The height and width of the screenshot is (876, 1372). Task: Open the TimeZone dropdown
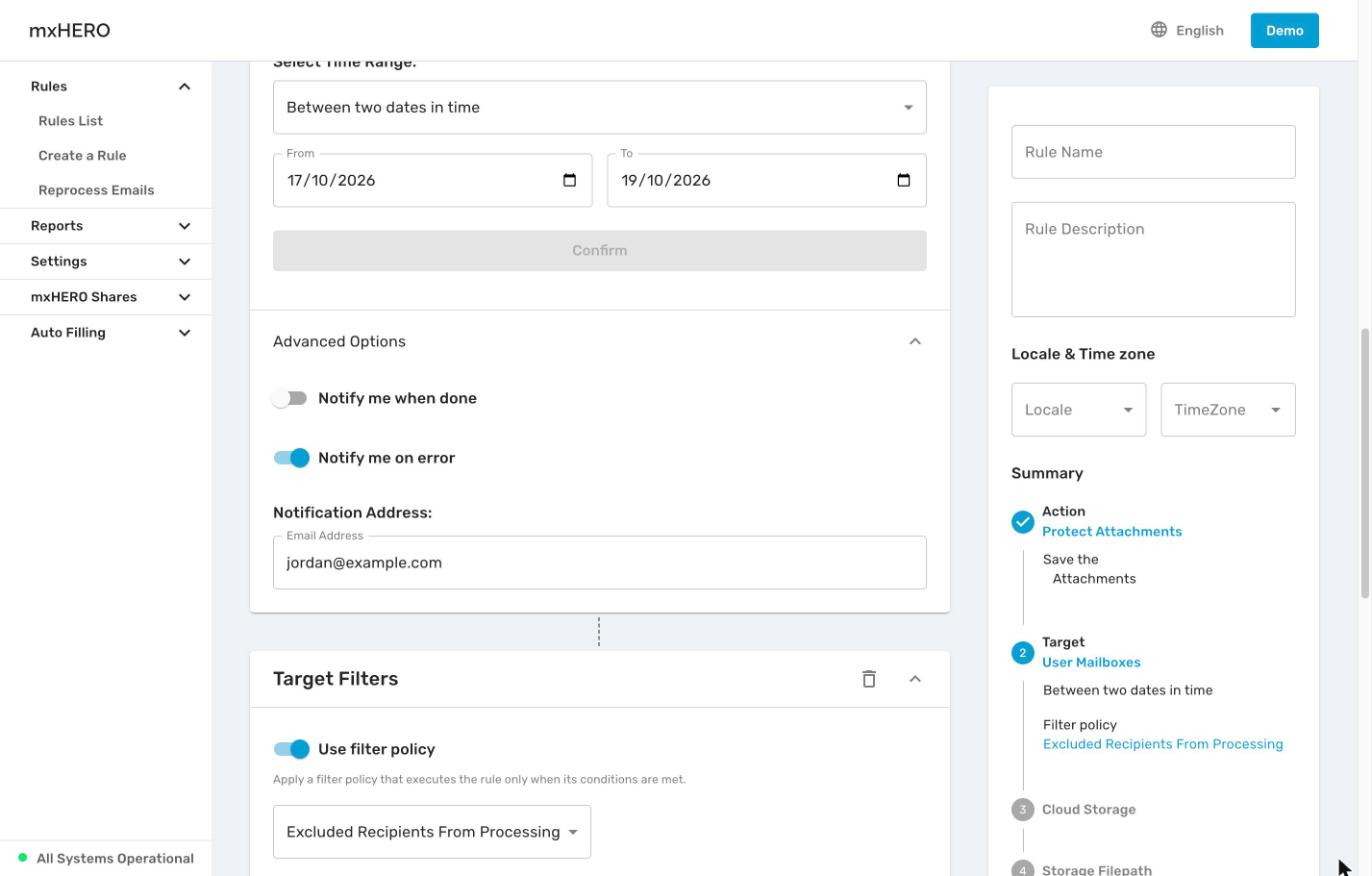[1228, 410]
